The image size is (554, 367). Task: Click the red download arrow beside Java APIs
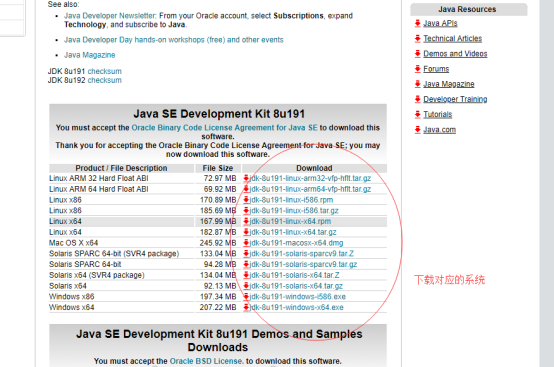click(x=418, y=23)
